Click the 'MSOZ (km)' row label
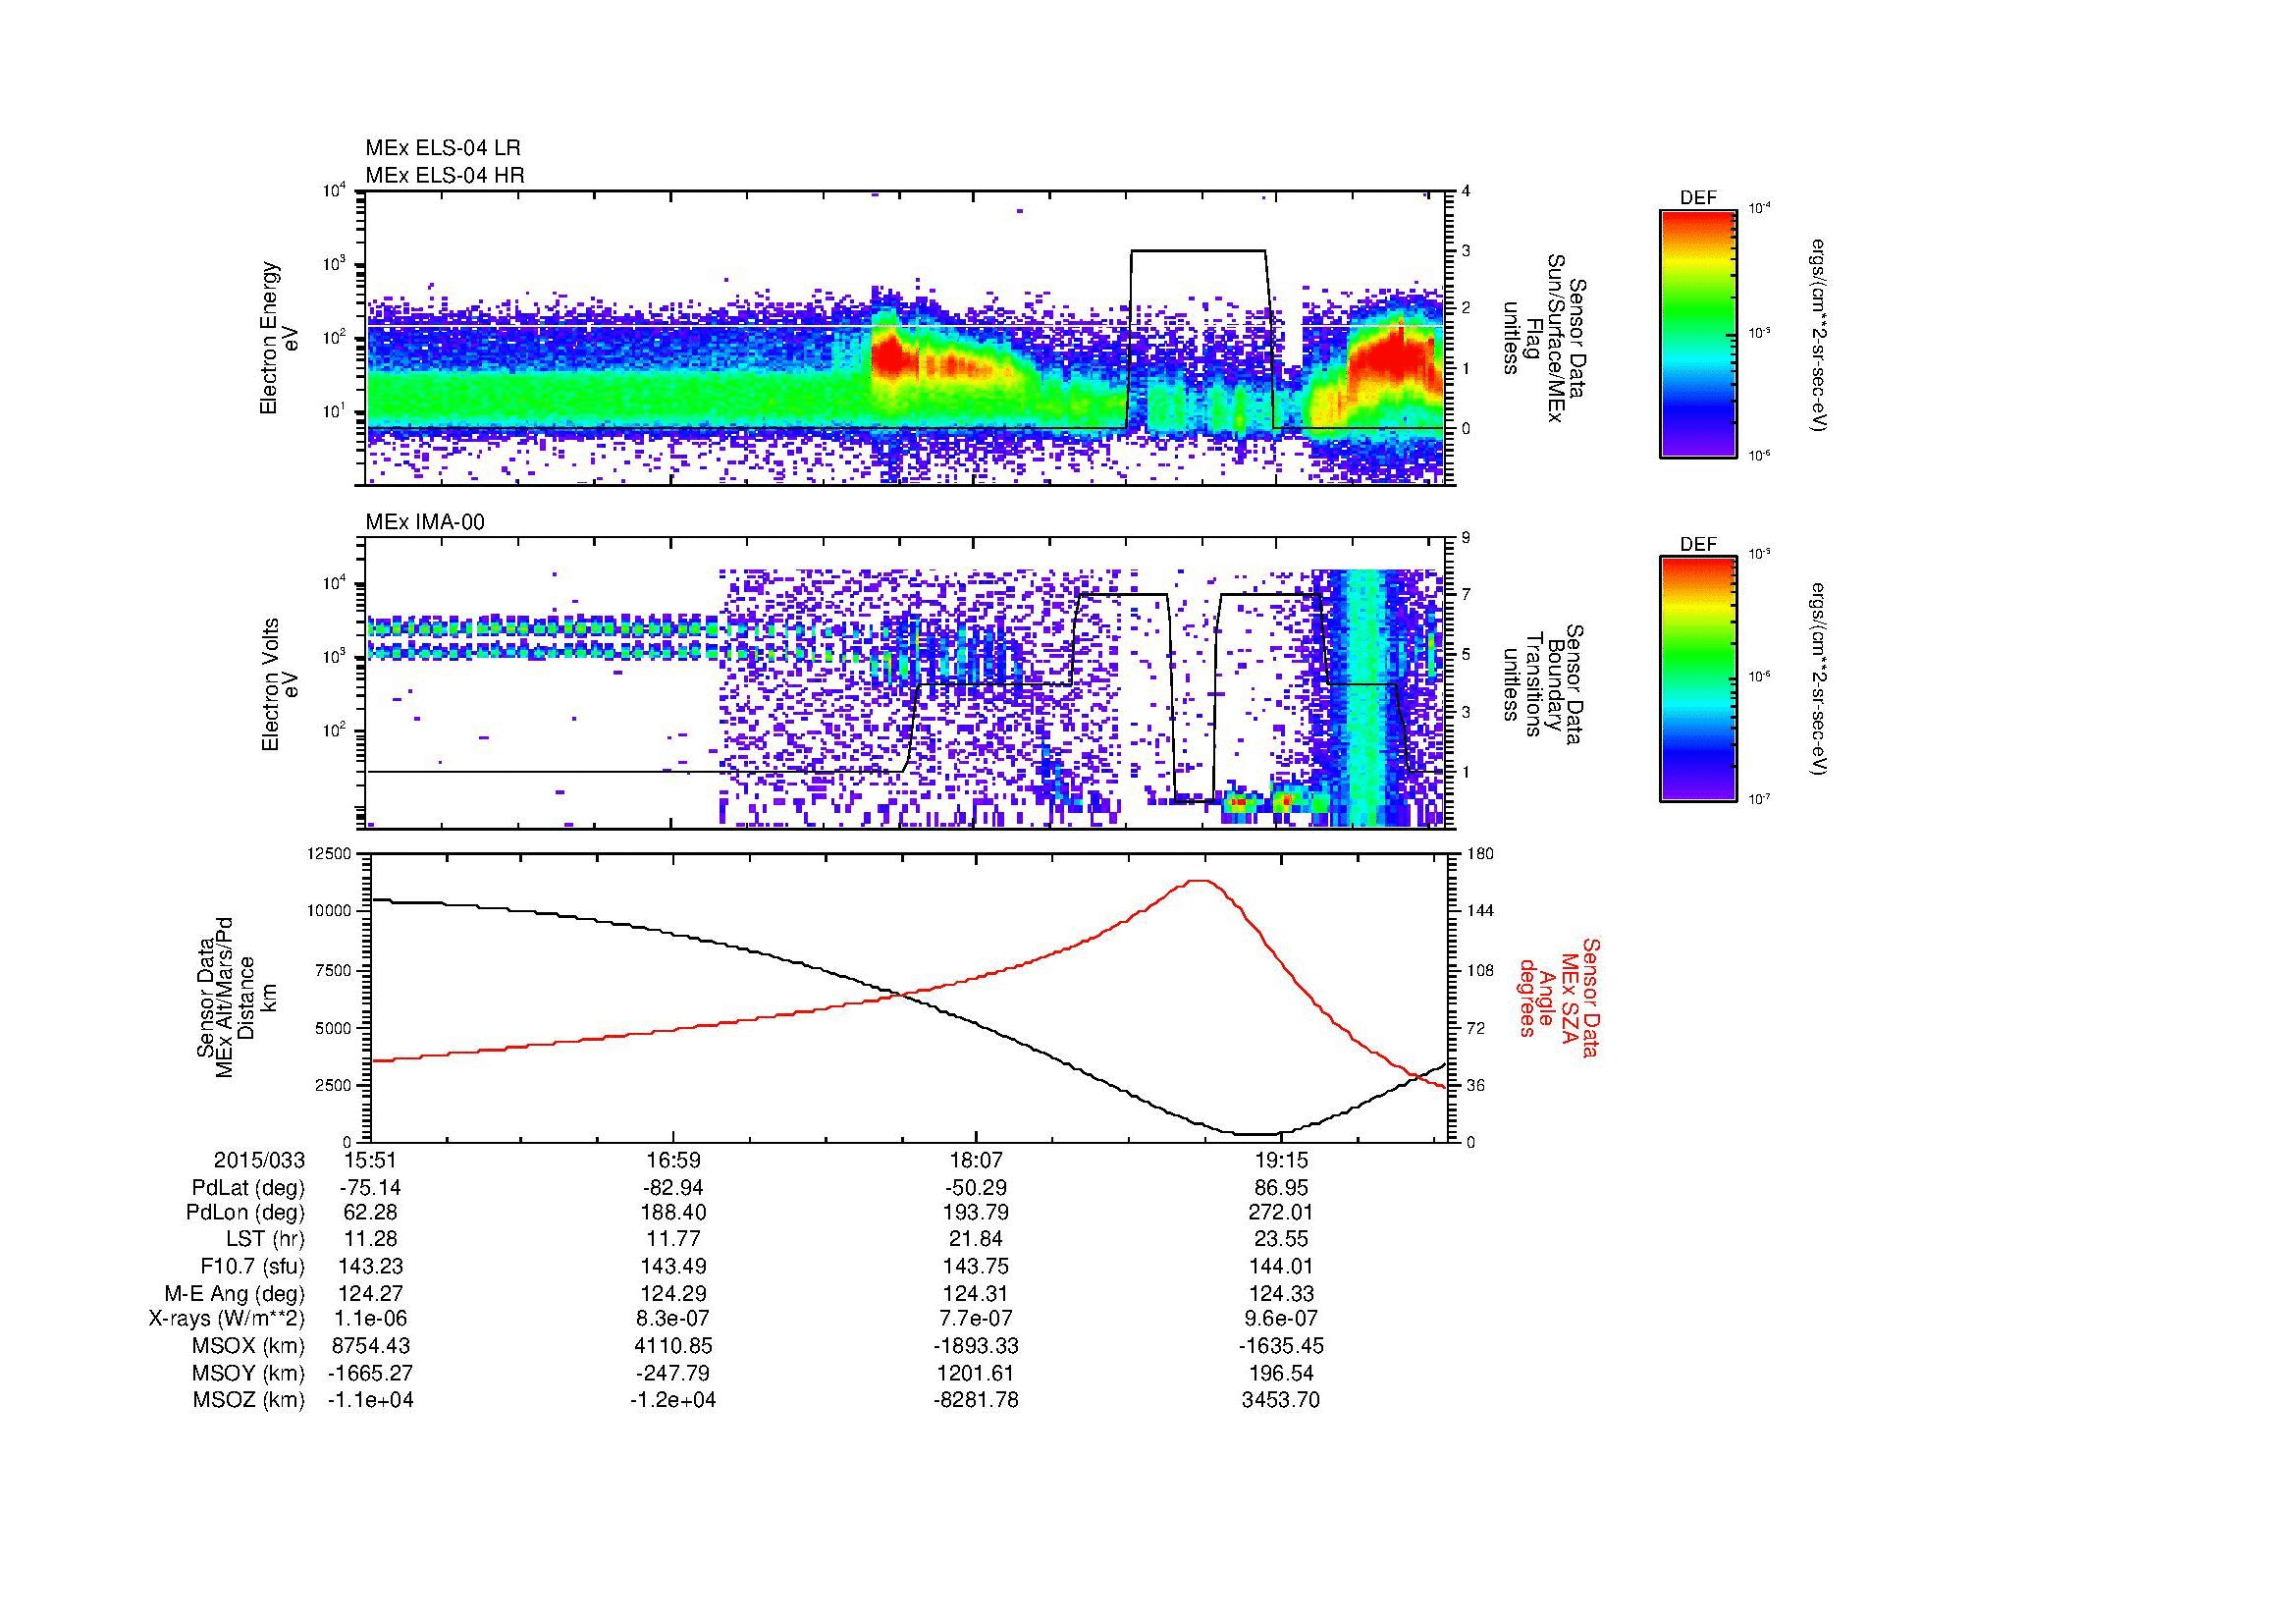The width and height of the screenshot is (2296, 1623). [x=249, y=1401]
